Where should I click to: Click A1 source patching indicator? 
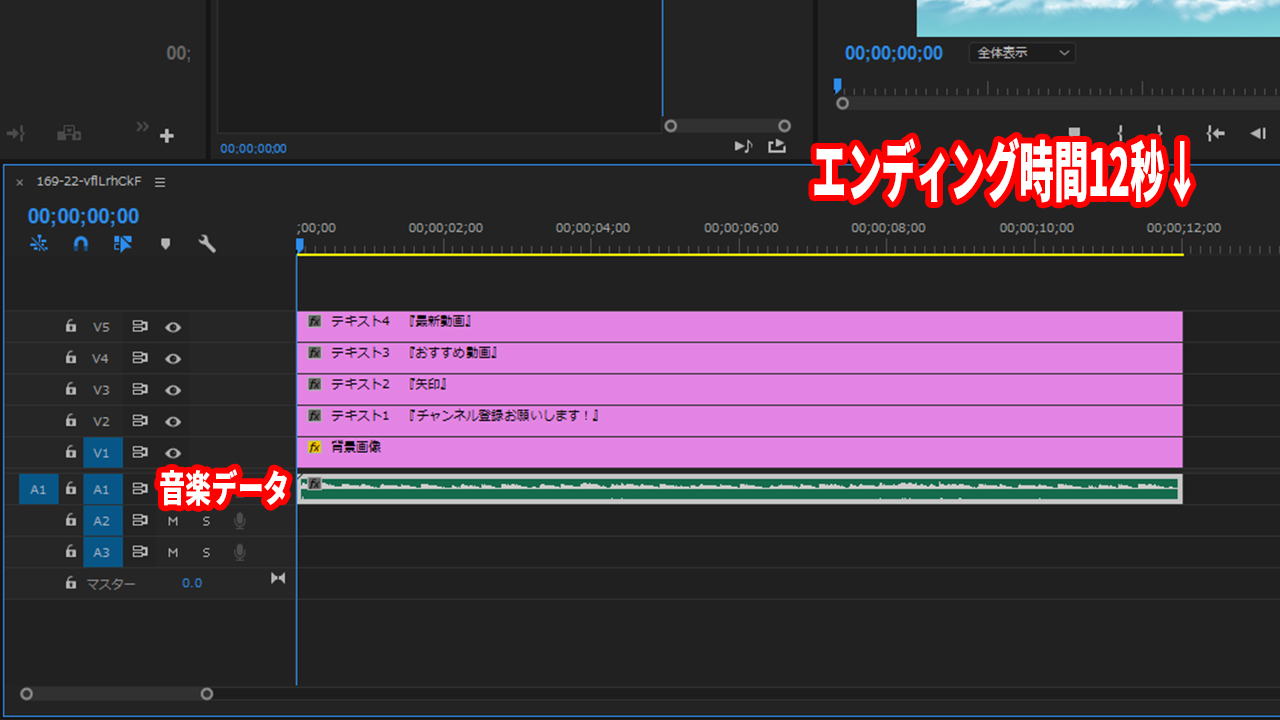pyautogui.click(x=38, y=489)
